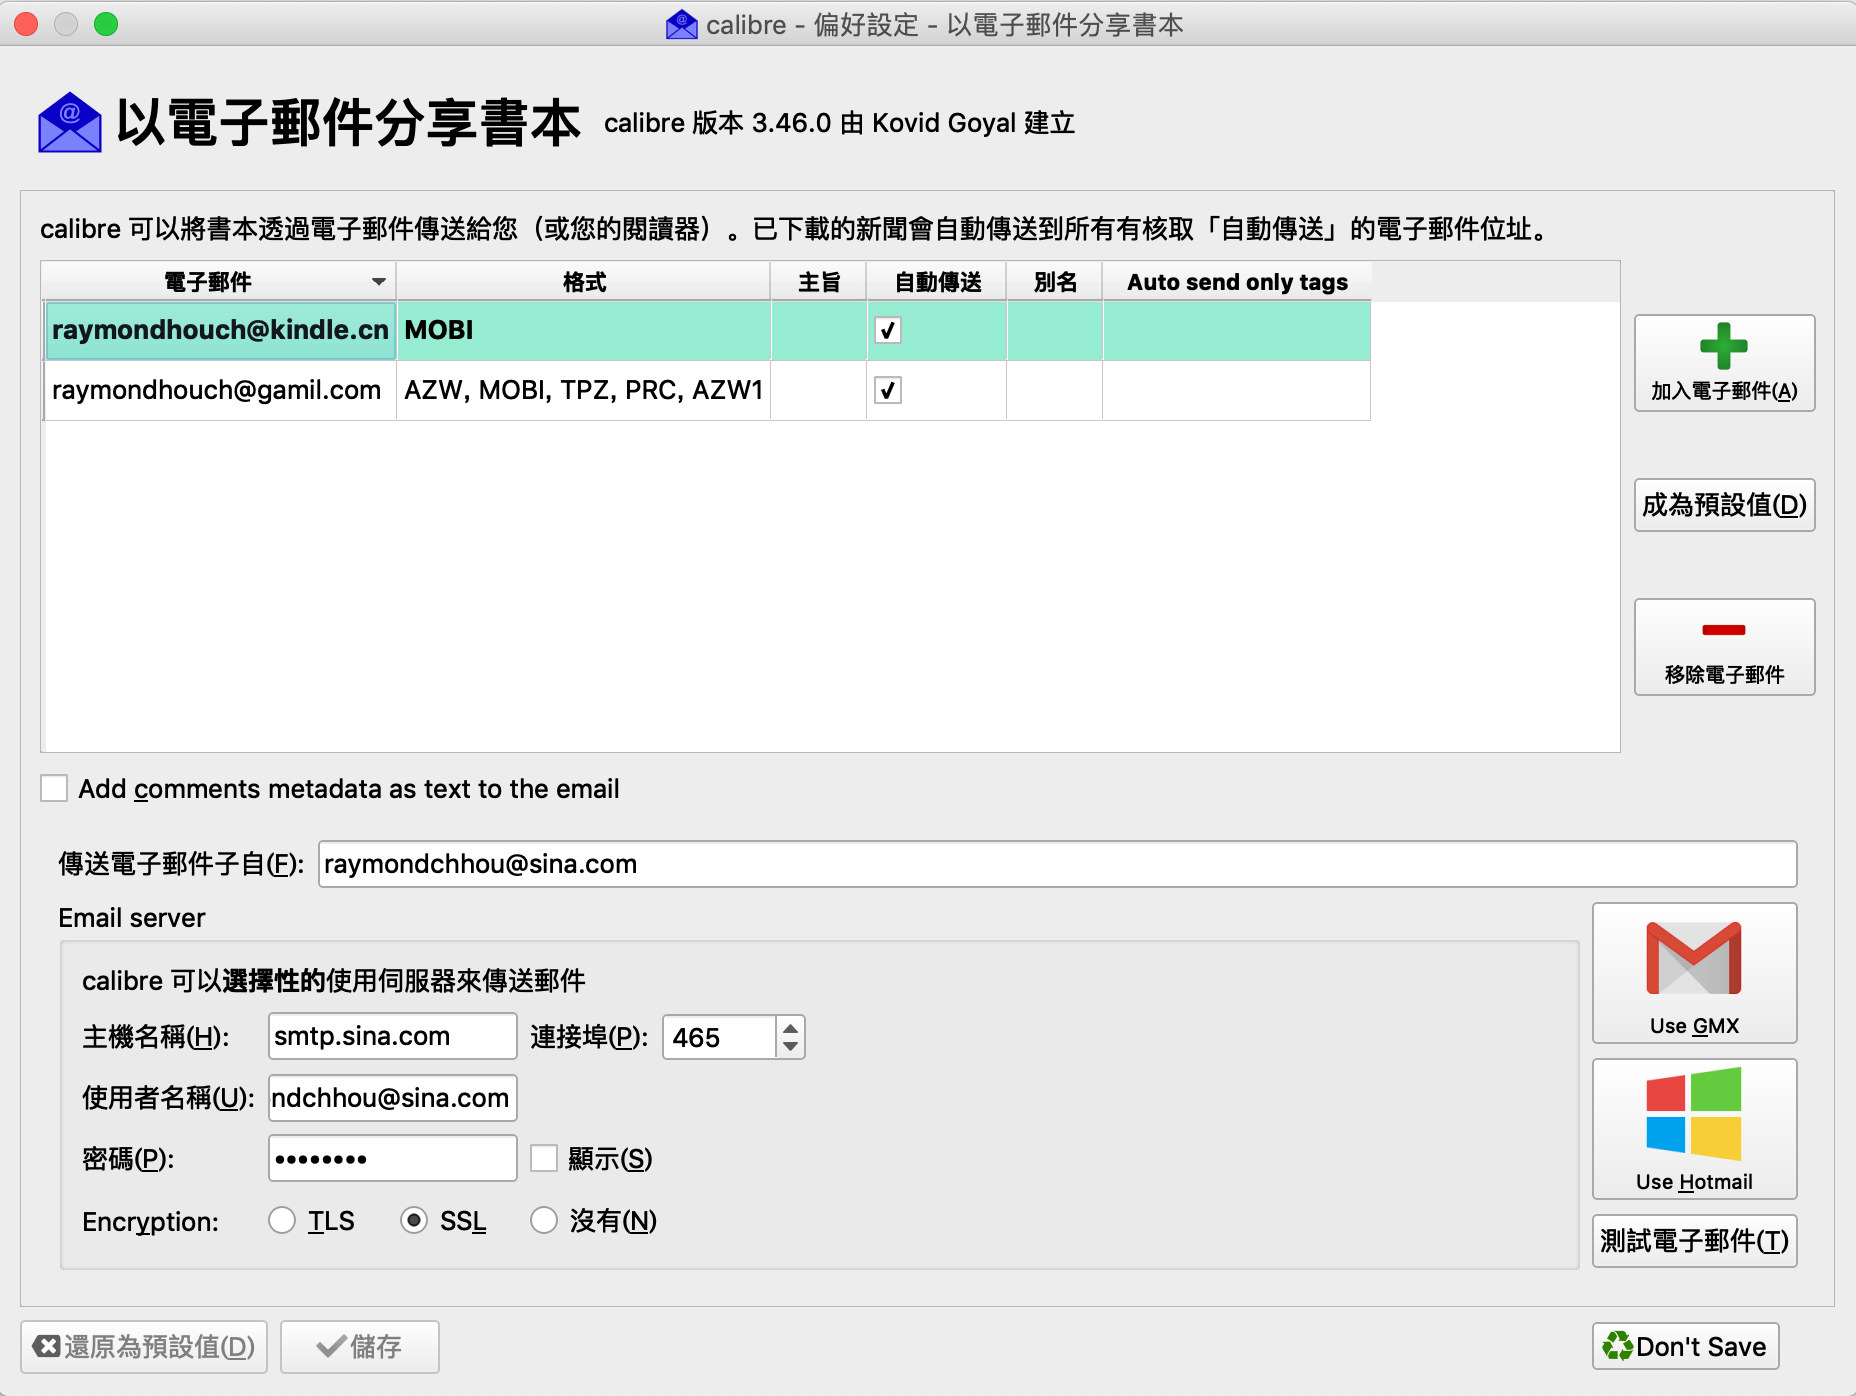Click the macOS green zoom window button
Screen dimensions: 1856x1396
click(106, 24)
